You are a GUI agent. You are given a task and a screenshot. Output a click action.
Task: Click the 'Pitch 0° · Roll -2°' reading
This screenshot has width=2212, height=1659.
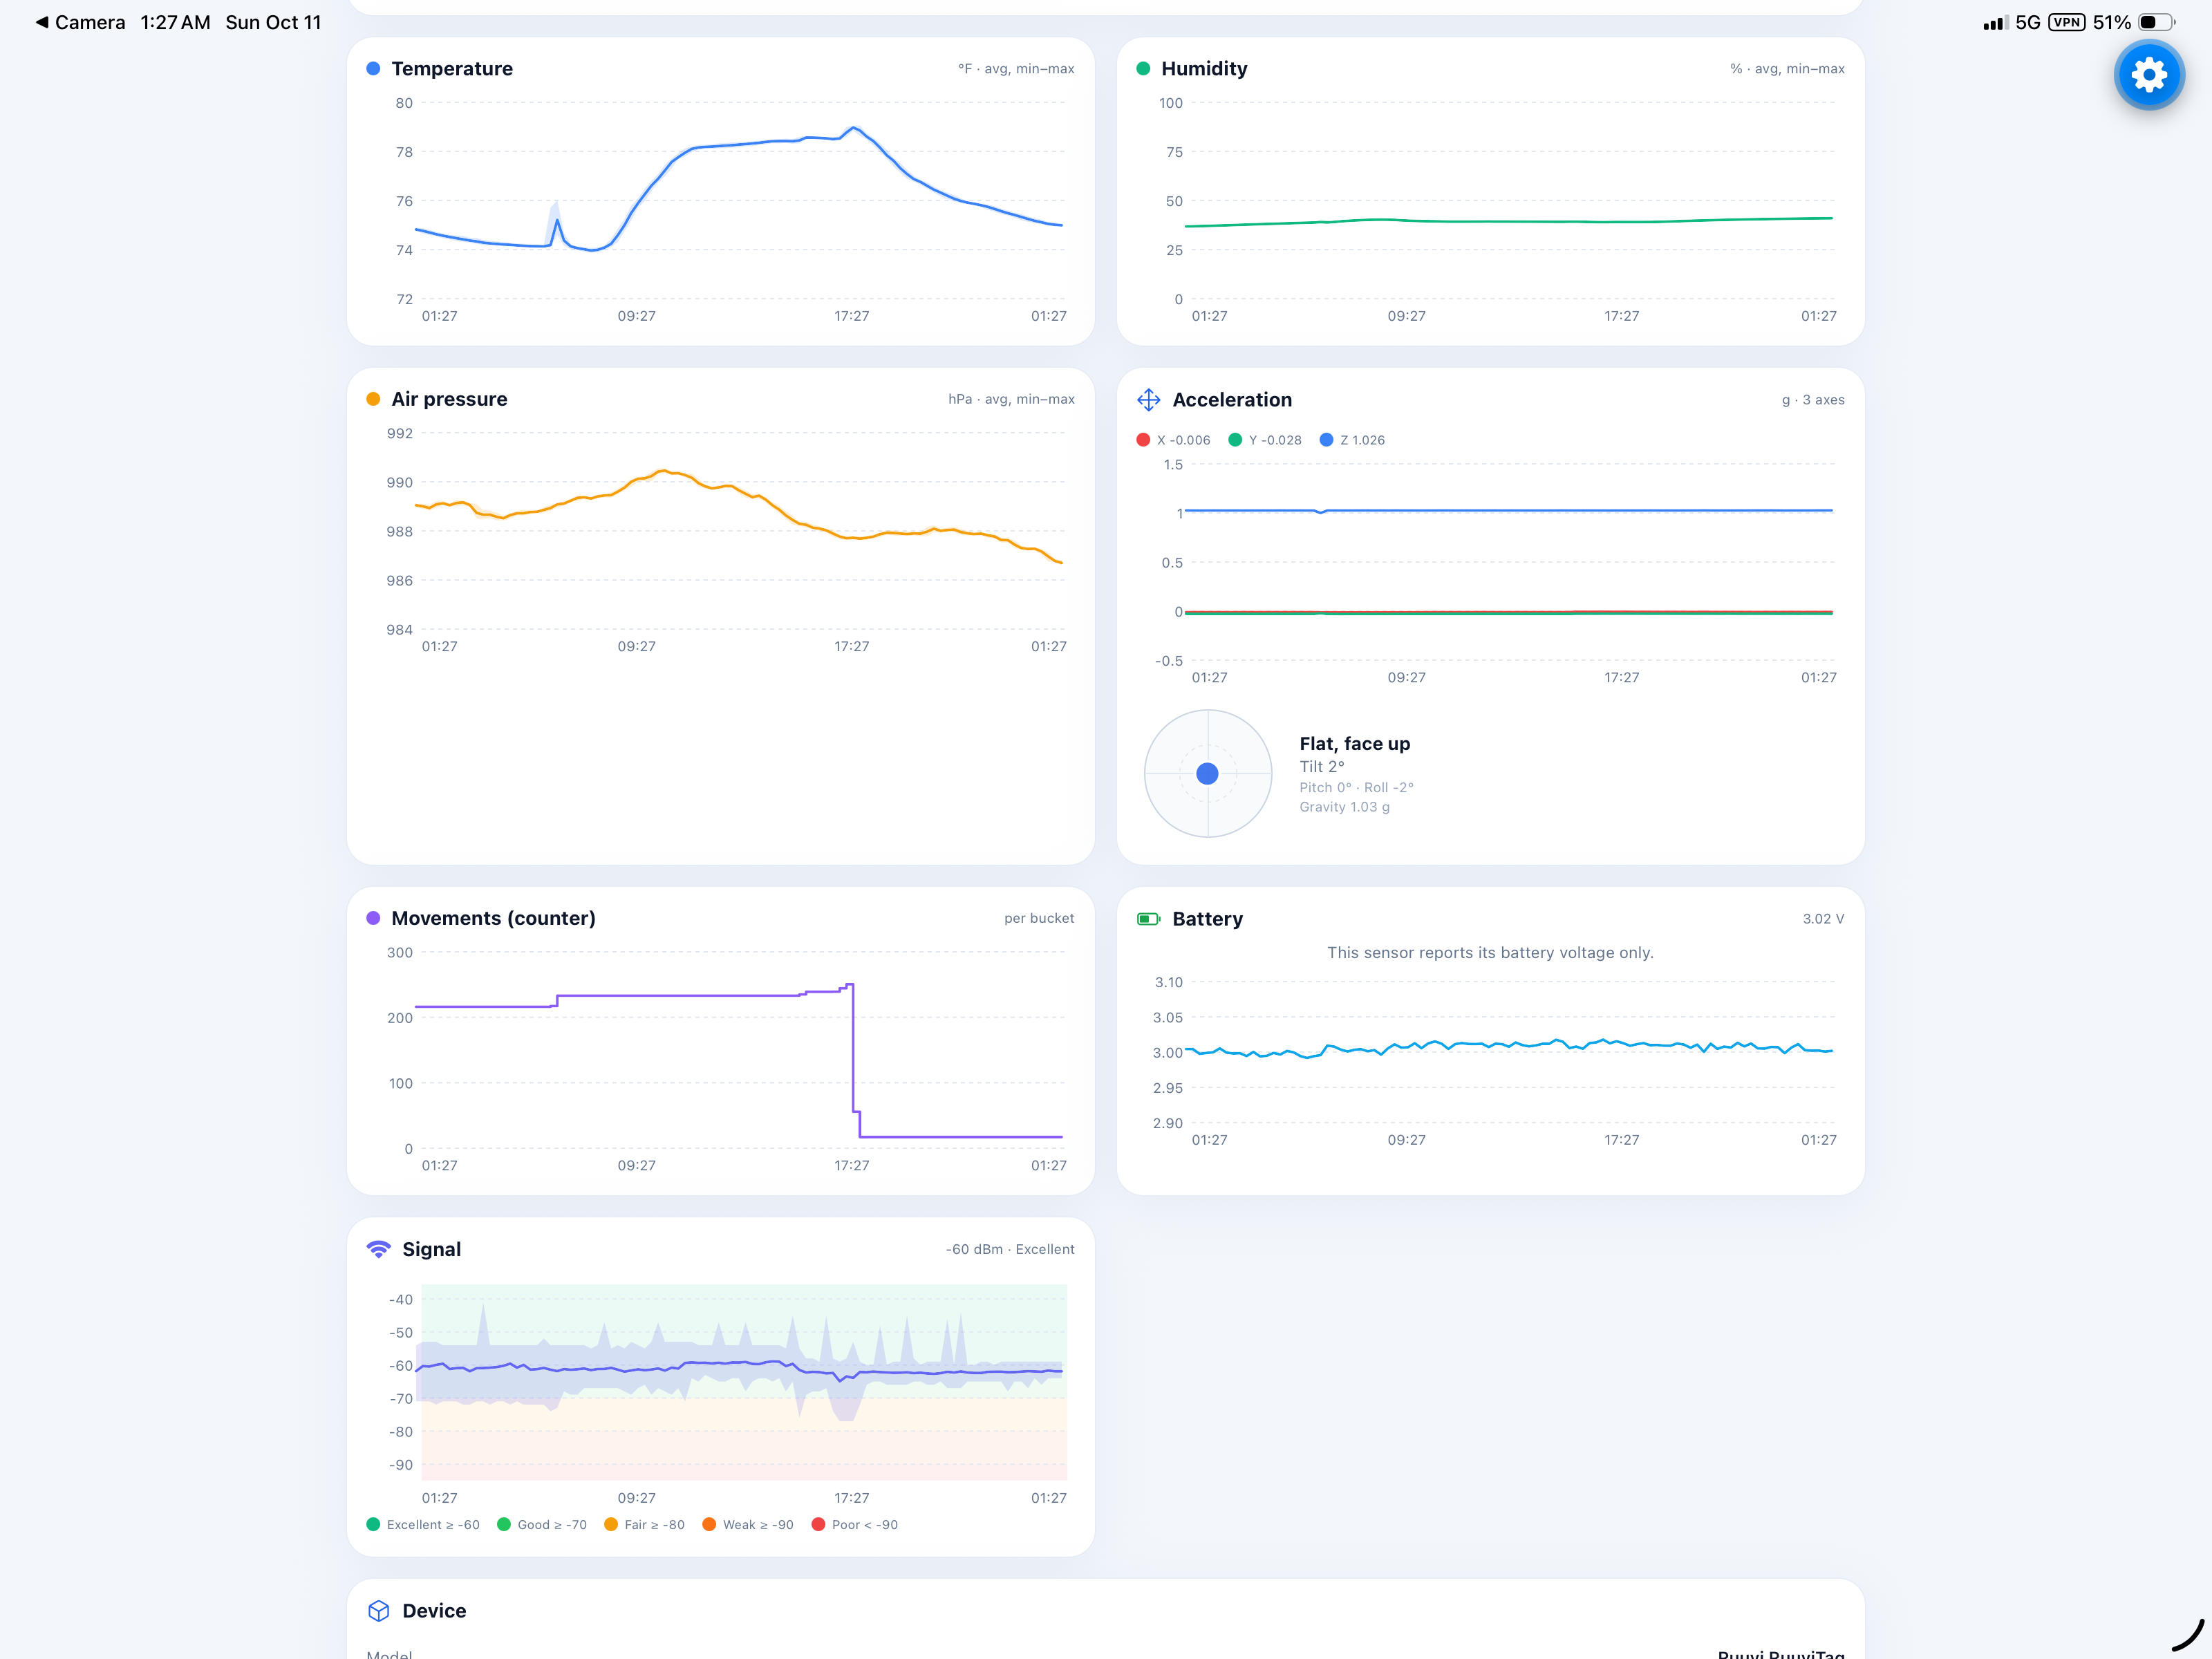[x=1356, y=788]
